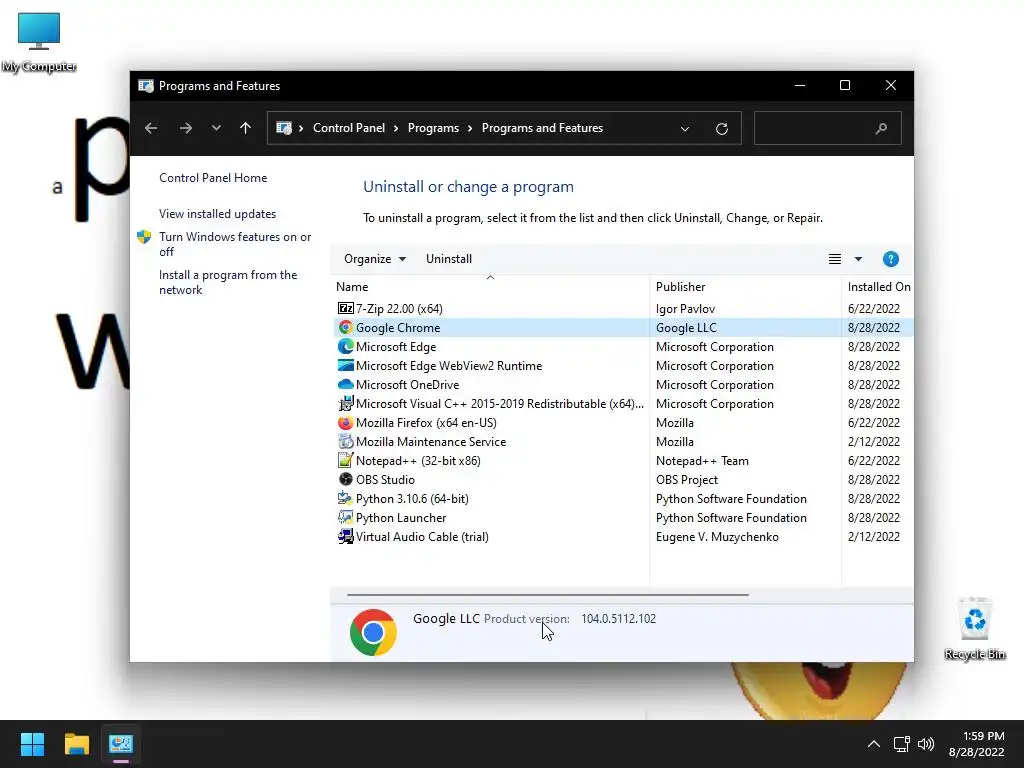The width and height of the screenshot is (1024, 768).
Task: Open Install a program from the network
Action: 228,282
